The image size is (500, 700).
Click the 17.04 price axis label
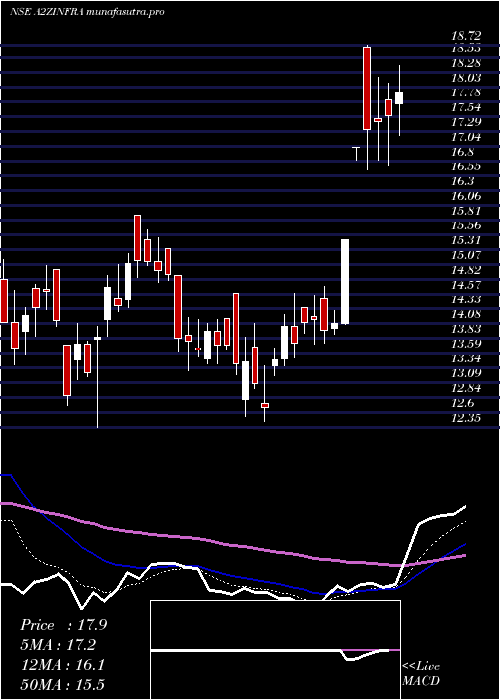point(466,138)
